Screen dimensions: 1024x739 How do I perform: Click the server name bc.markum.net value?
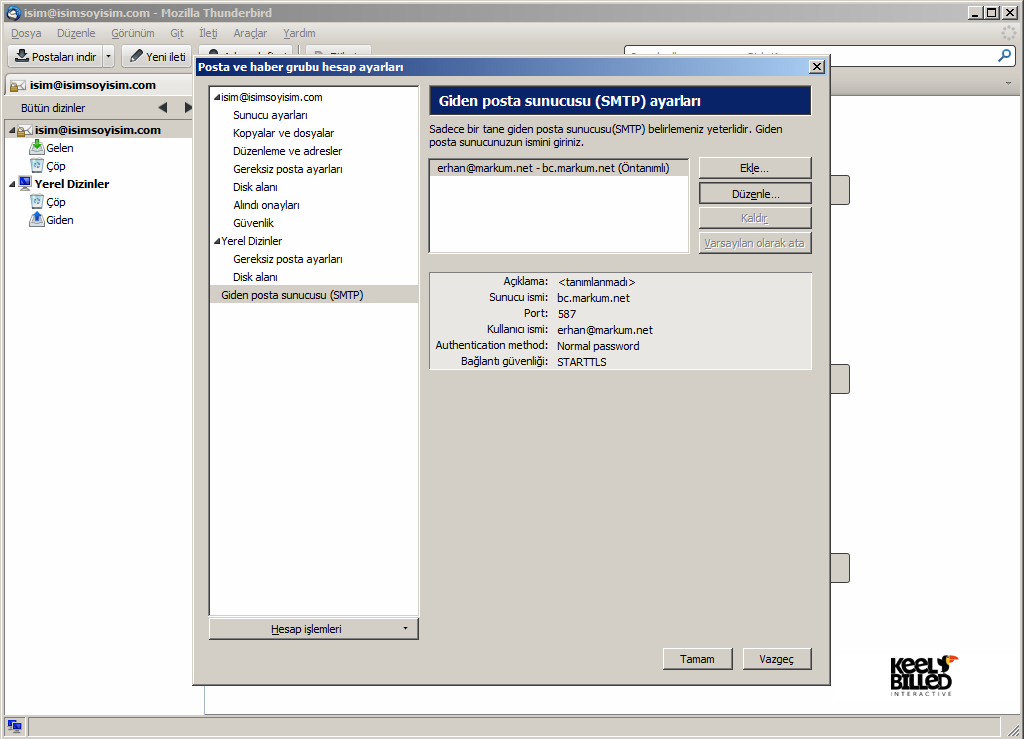pos(594,298)
